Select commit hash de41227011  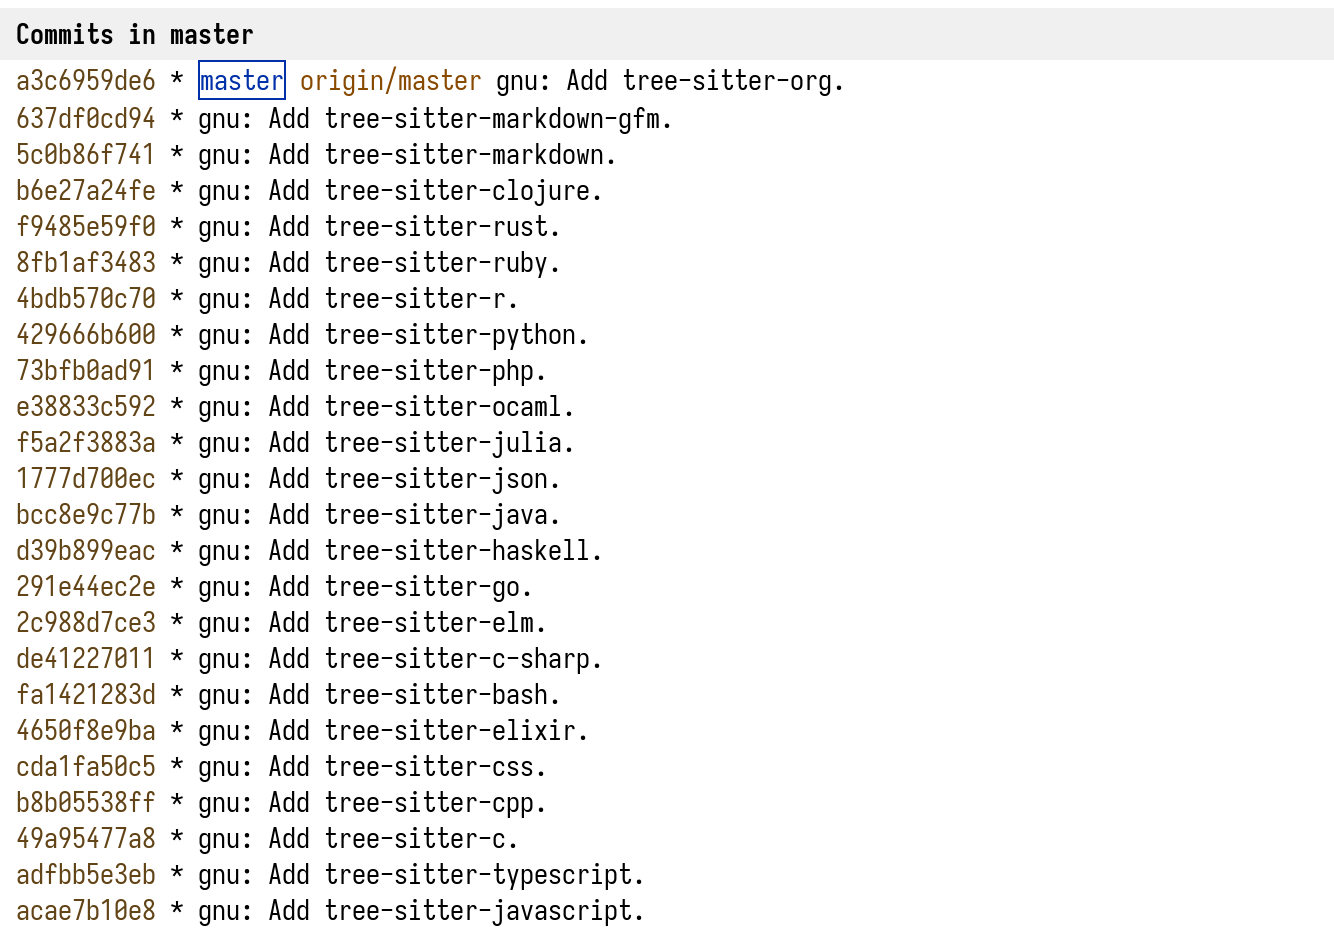tap(86, 659)
